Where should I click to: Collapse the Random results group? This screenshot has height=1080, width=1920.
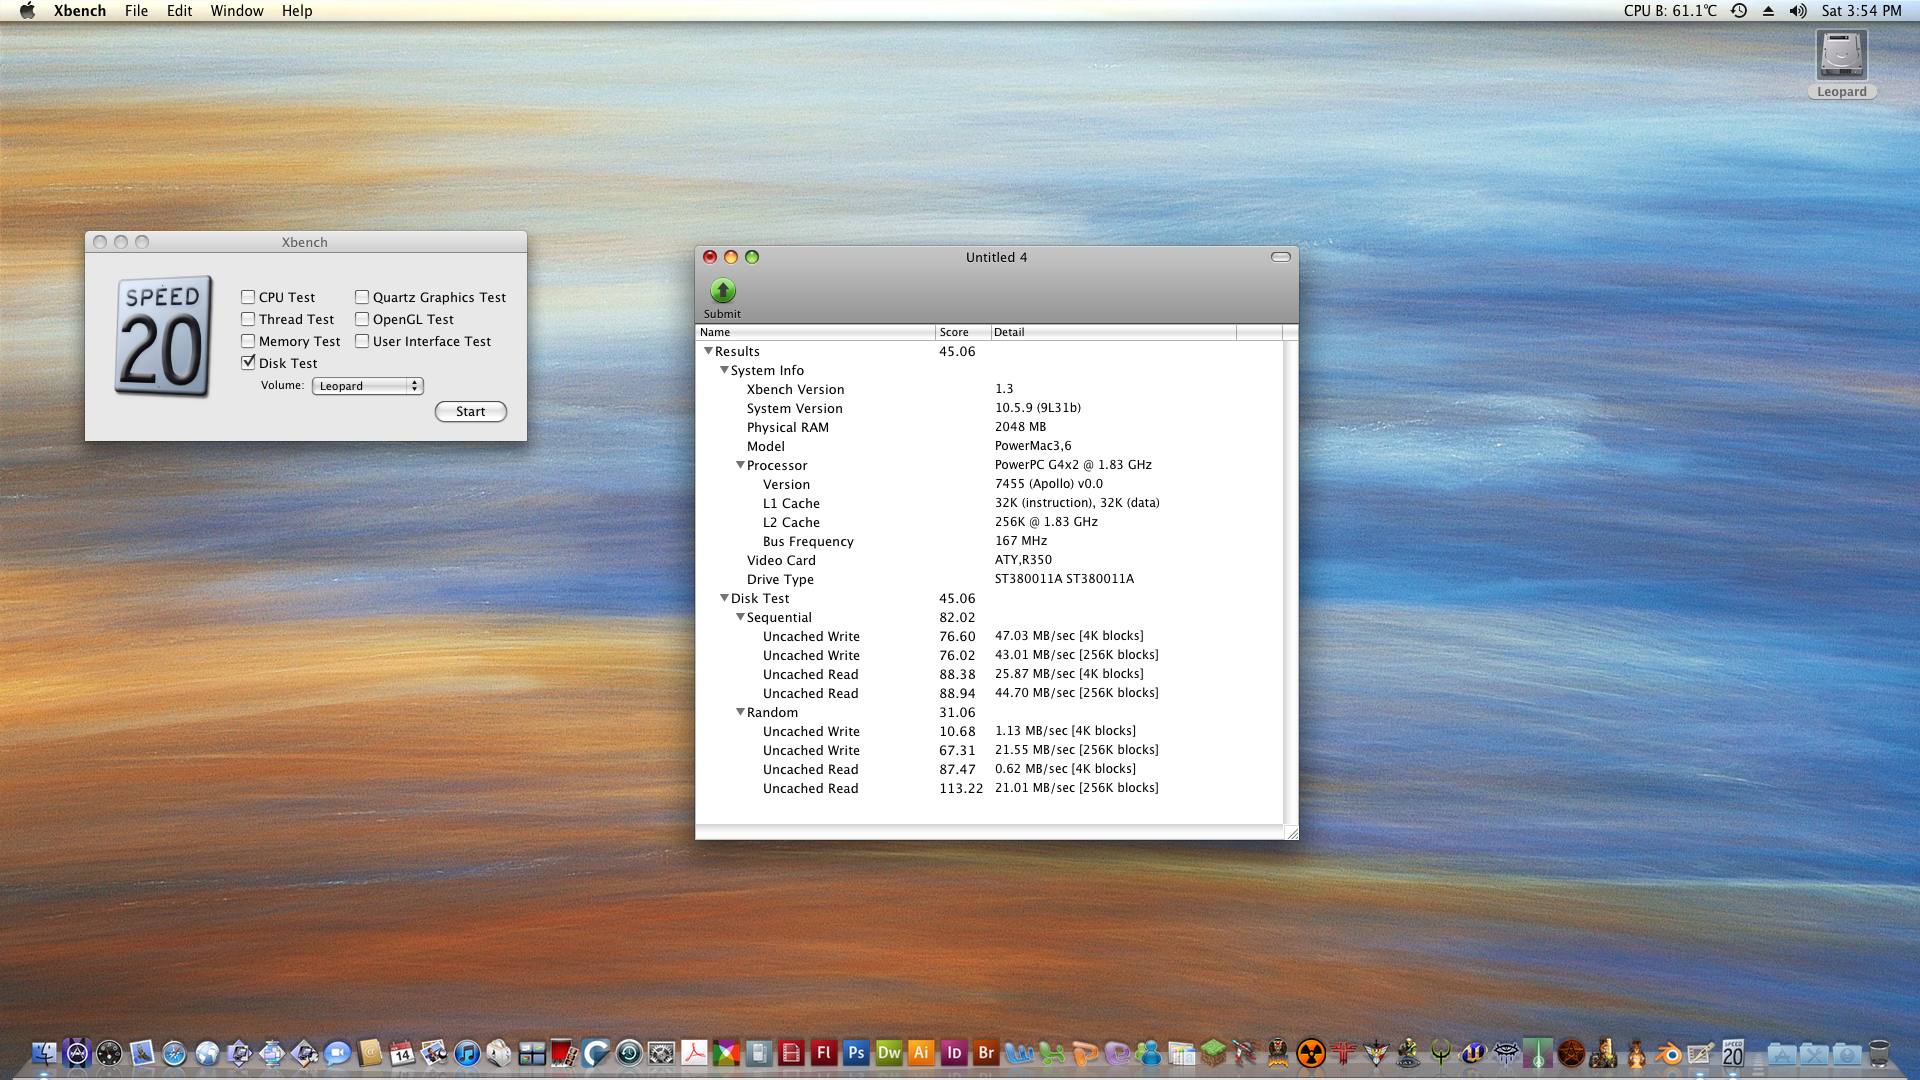coord(741,712)
